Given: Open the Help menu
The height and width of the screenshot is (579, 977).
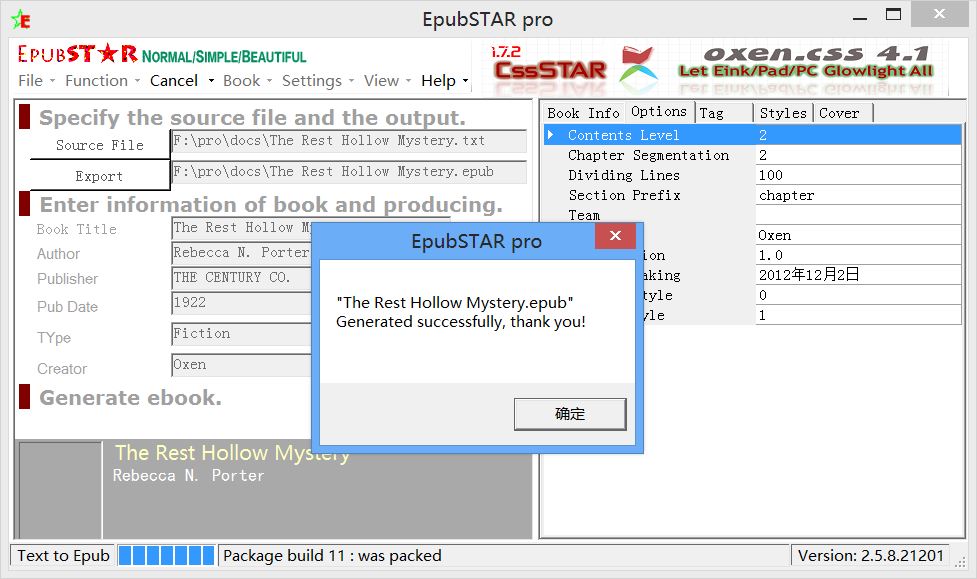Looking at the screenshot, I should click(x=438, y=81).
